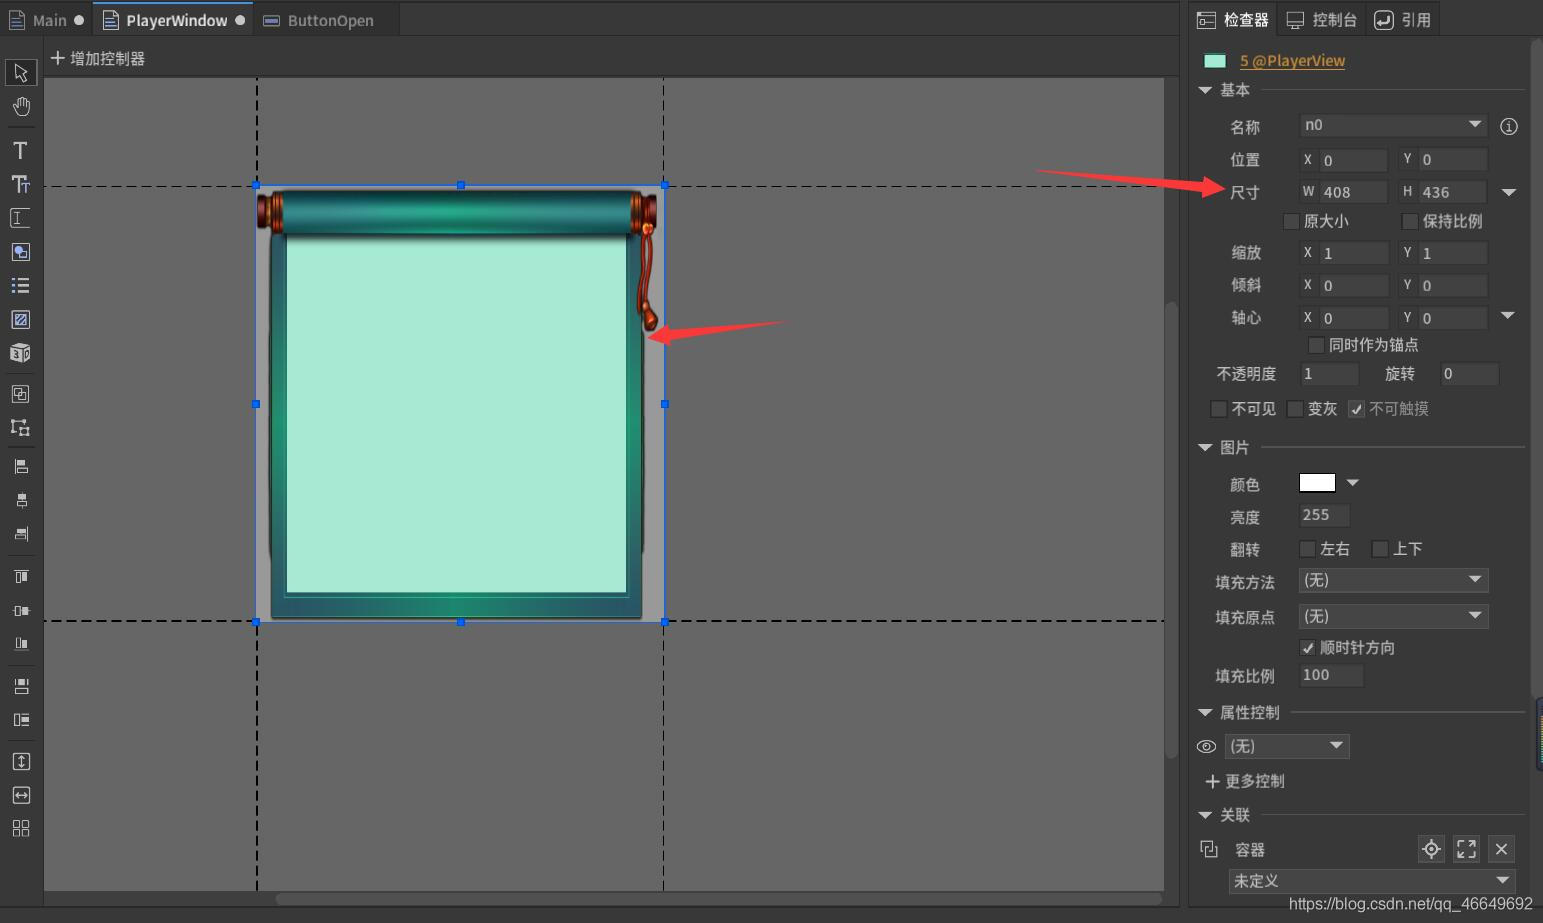Distribute objects with equal vertical spacing
Viewport: 1543px width, 923px height.
coord(21,686)
